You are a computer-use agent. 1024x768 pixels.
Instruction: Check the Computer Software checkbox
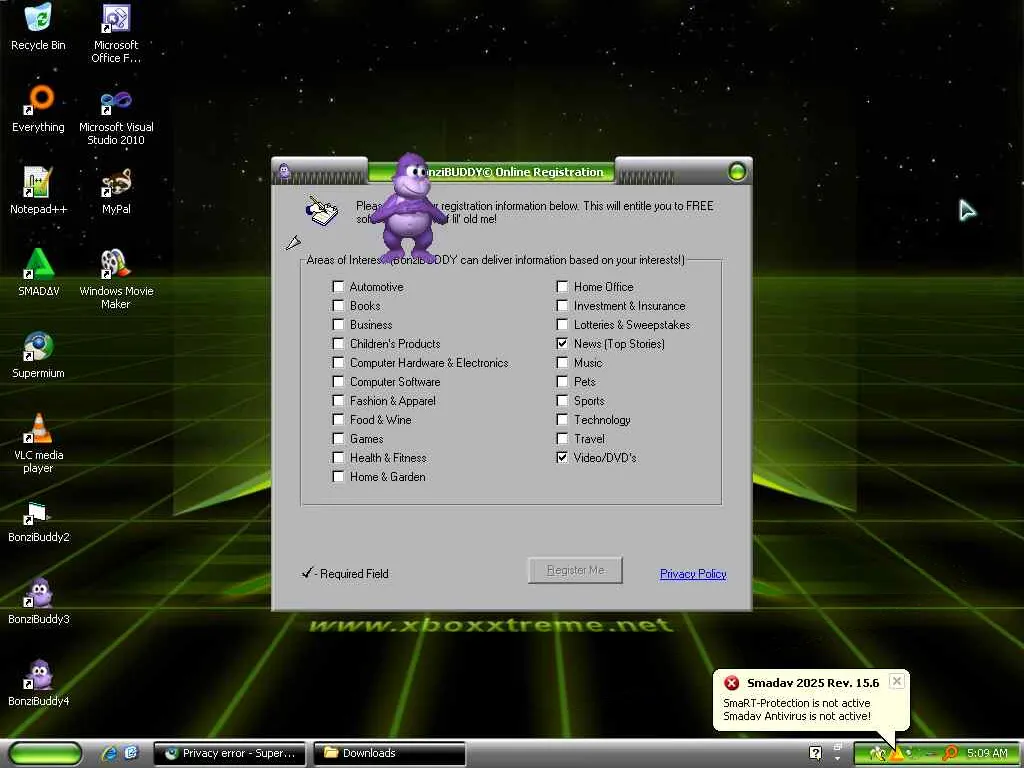tap(338, 381)
